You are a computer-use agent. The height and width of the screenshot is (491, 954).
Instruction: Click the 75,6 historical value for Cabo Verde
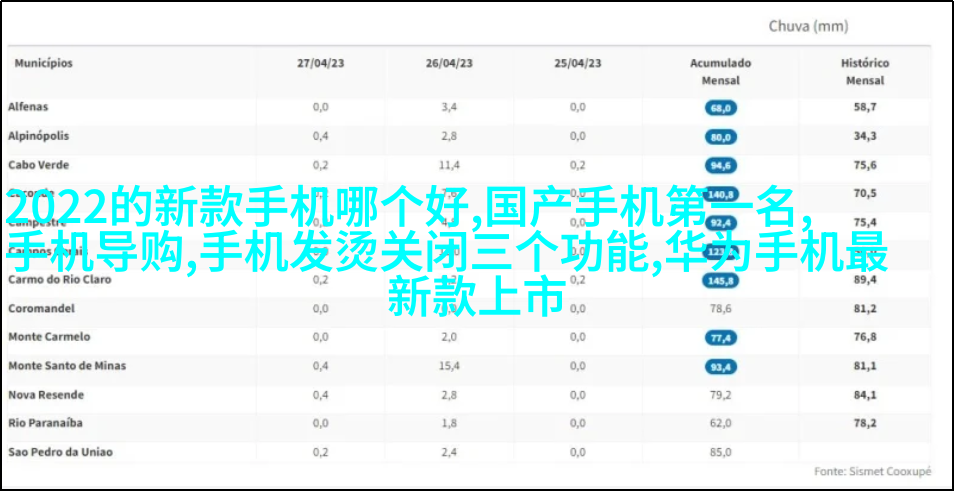[865, 165]
